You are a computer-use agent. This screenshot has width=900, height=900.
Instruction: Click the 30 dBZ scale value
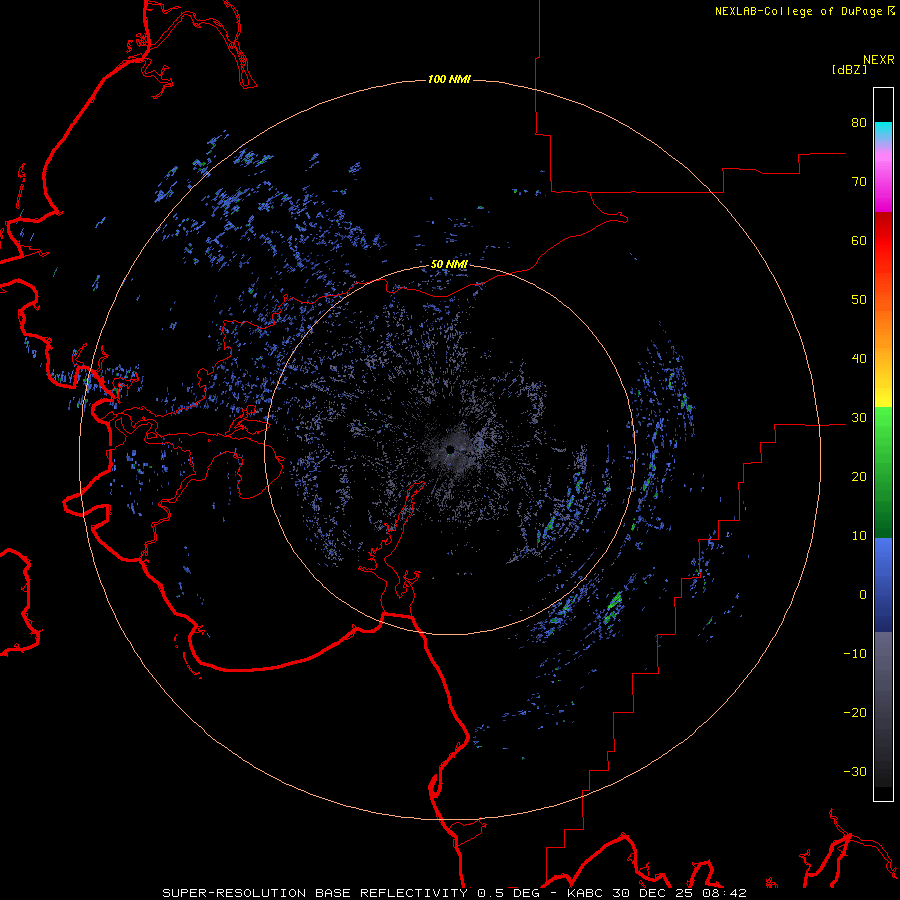[859, 418]
